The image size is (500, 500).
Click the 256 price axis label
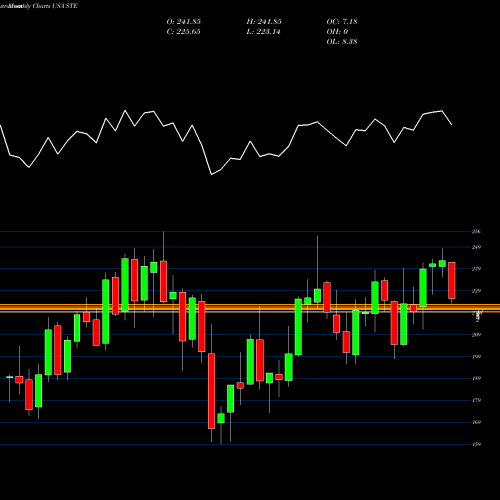[476, 232]
